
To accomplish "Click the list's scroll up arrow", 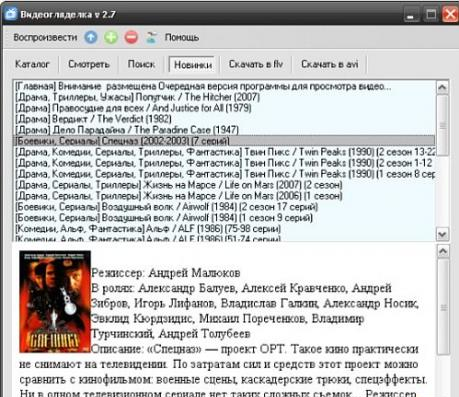I will point(442,87).
